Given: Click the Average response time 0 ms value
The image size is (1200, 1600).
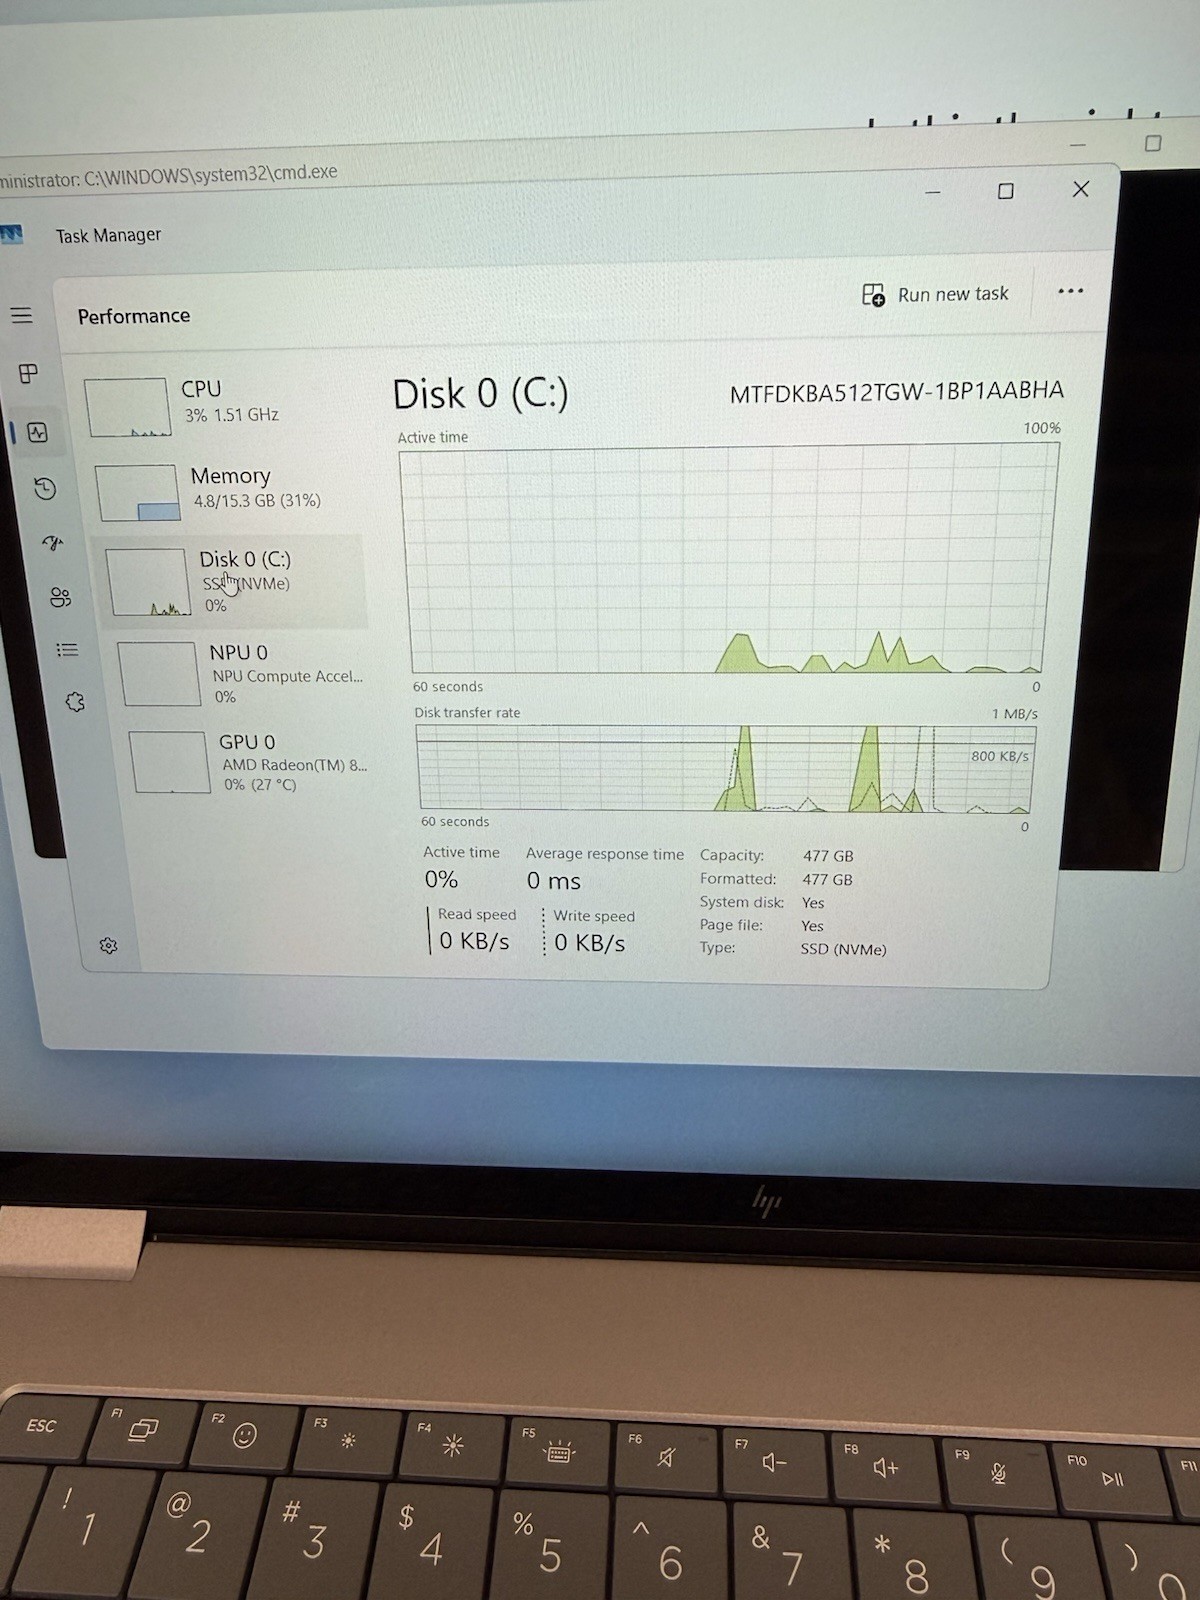Looking at the screenshot, I should [x=554, y=881].
